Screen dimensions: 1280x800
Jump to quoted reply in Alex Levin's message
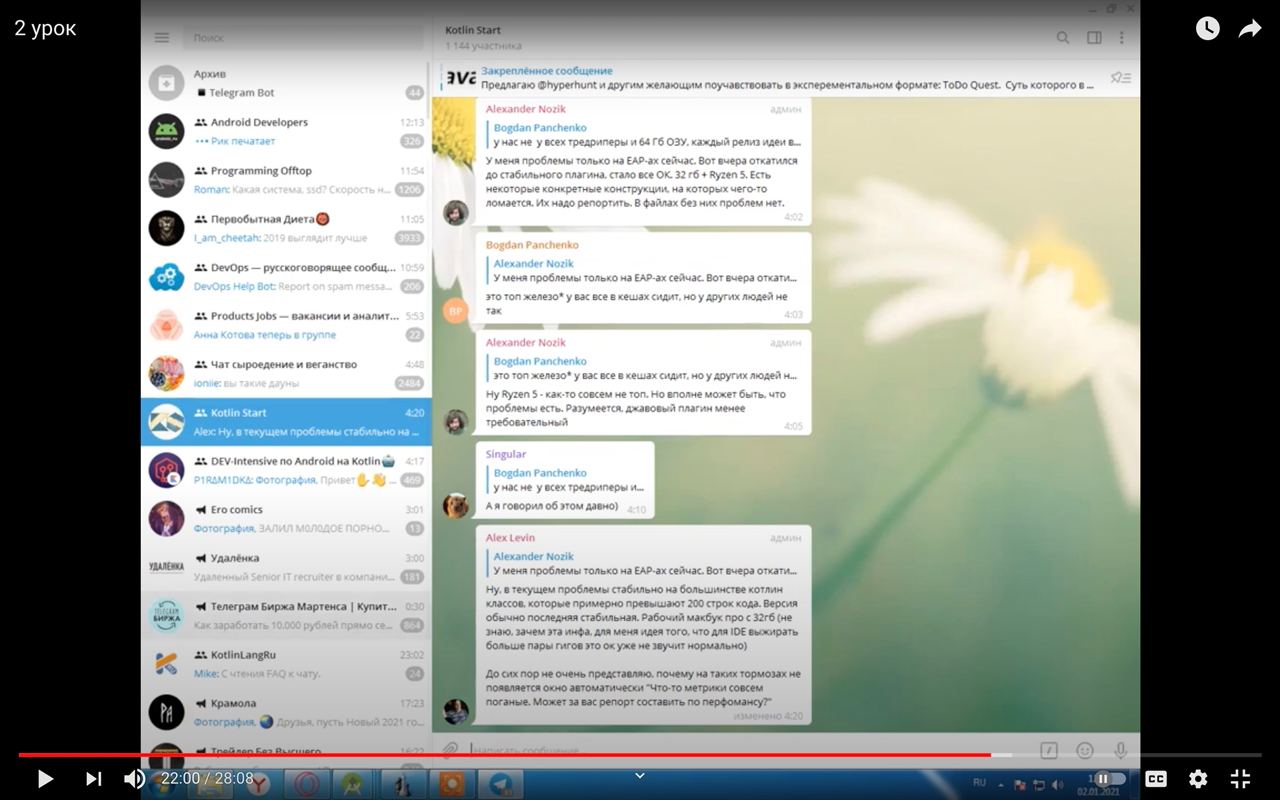click(644, 563)
